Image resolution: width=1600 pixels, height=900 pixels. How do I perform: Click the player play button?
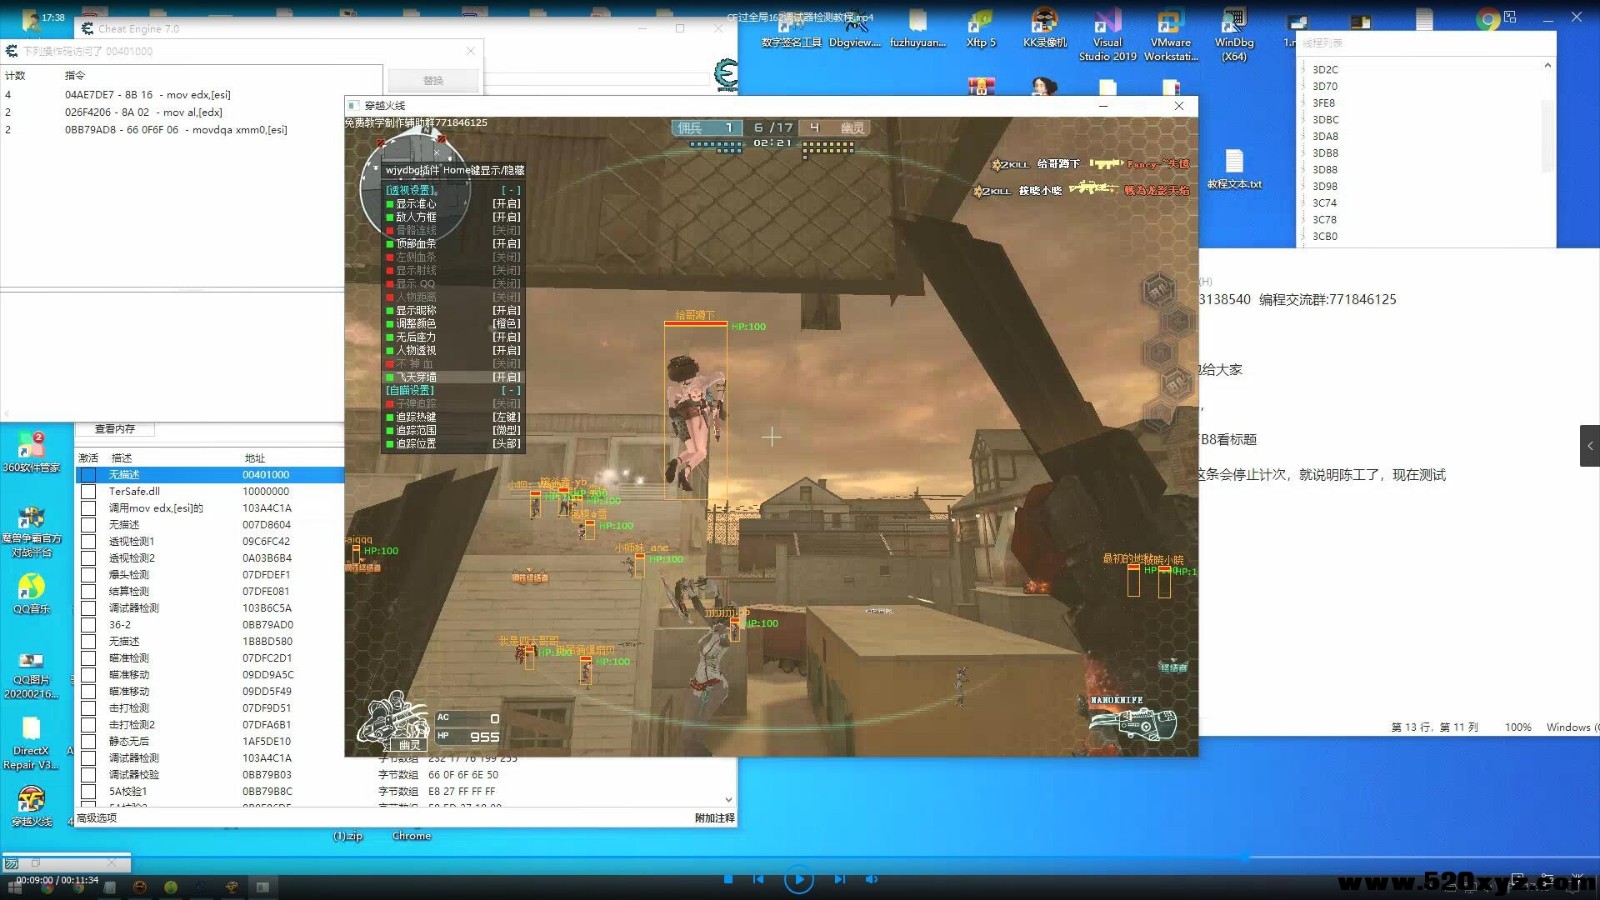798,879
